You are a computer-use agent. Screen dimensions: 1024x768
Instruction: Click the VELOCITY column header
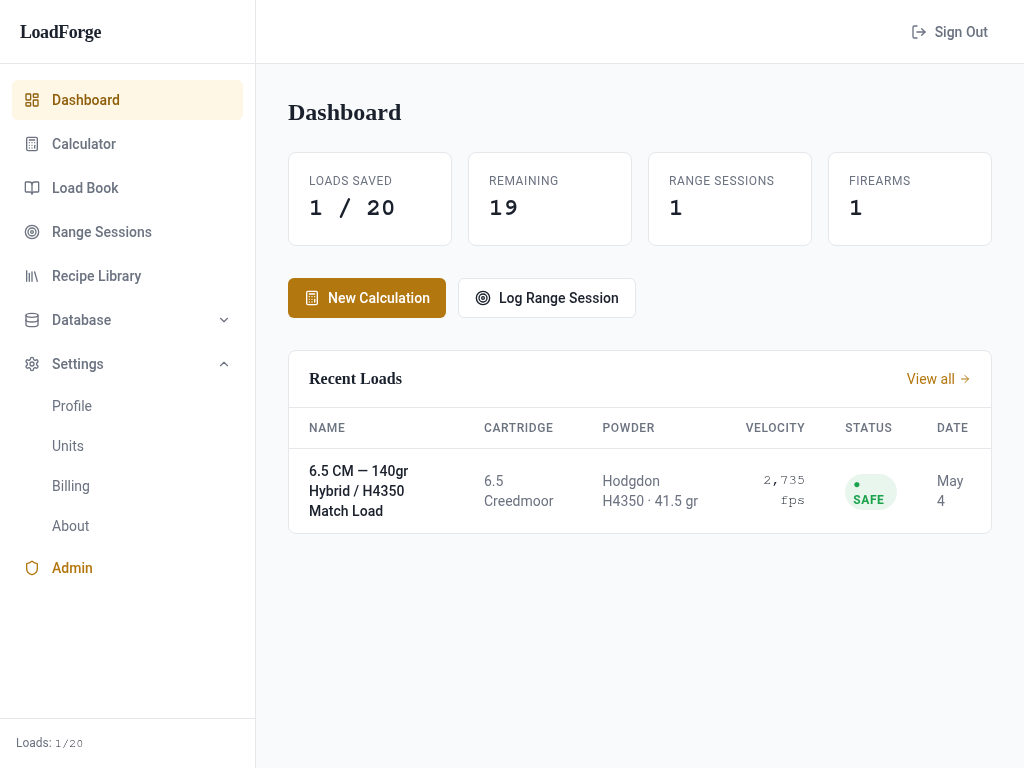(x=775, y=428)
